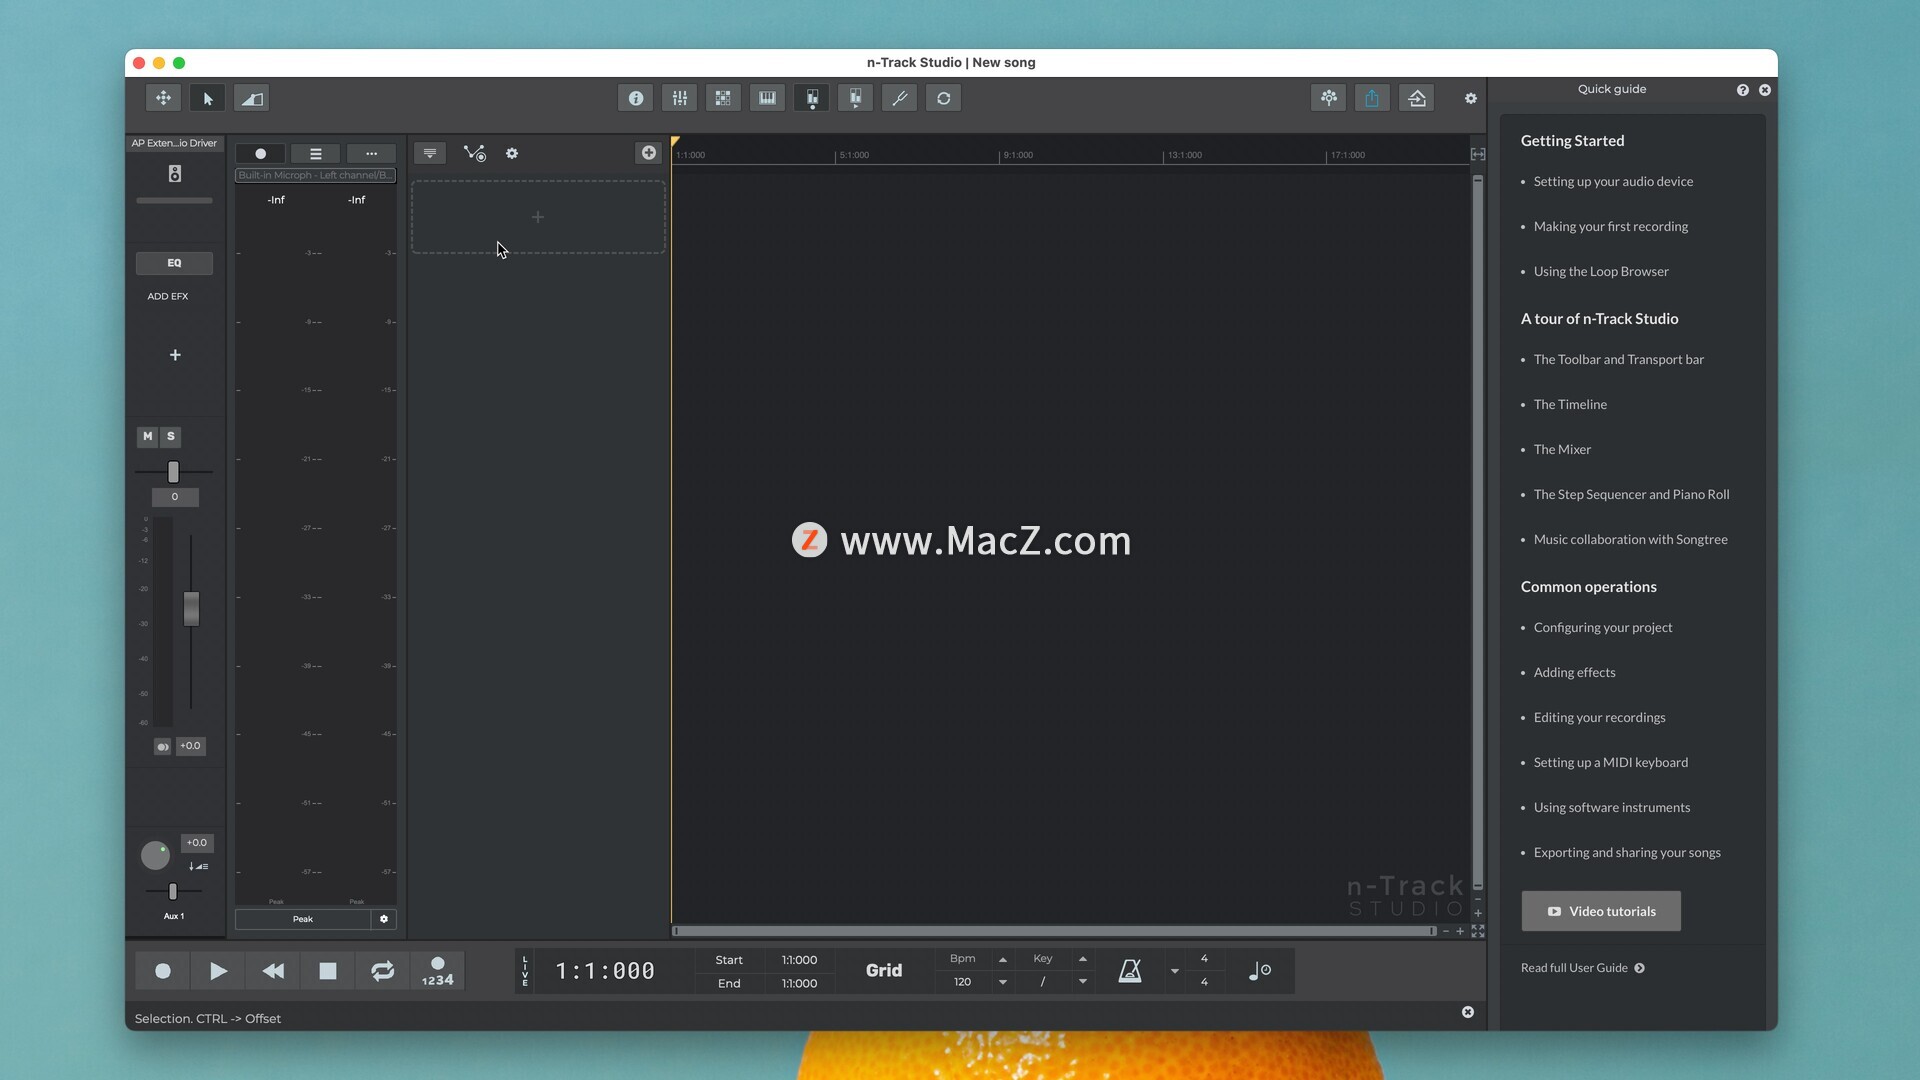Open the piano keyboard icon

[767, 98]
